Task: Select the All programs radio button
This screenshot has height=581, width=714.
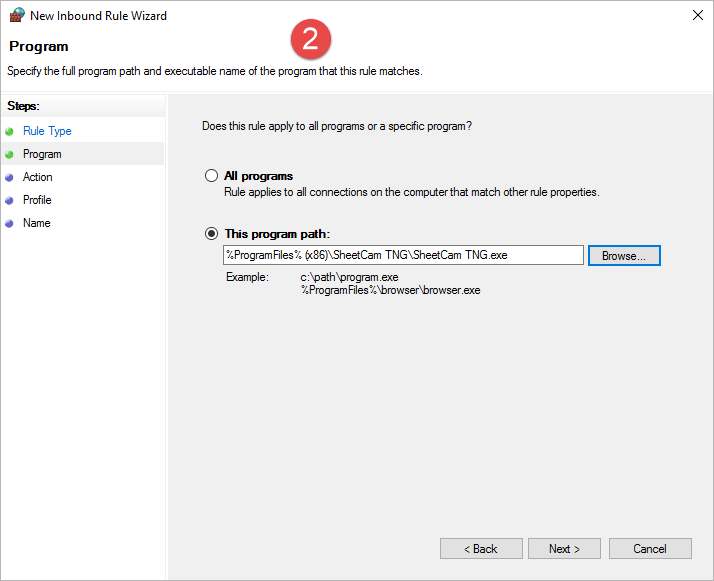Action: coord(211,176)
